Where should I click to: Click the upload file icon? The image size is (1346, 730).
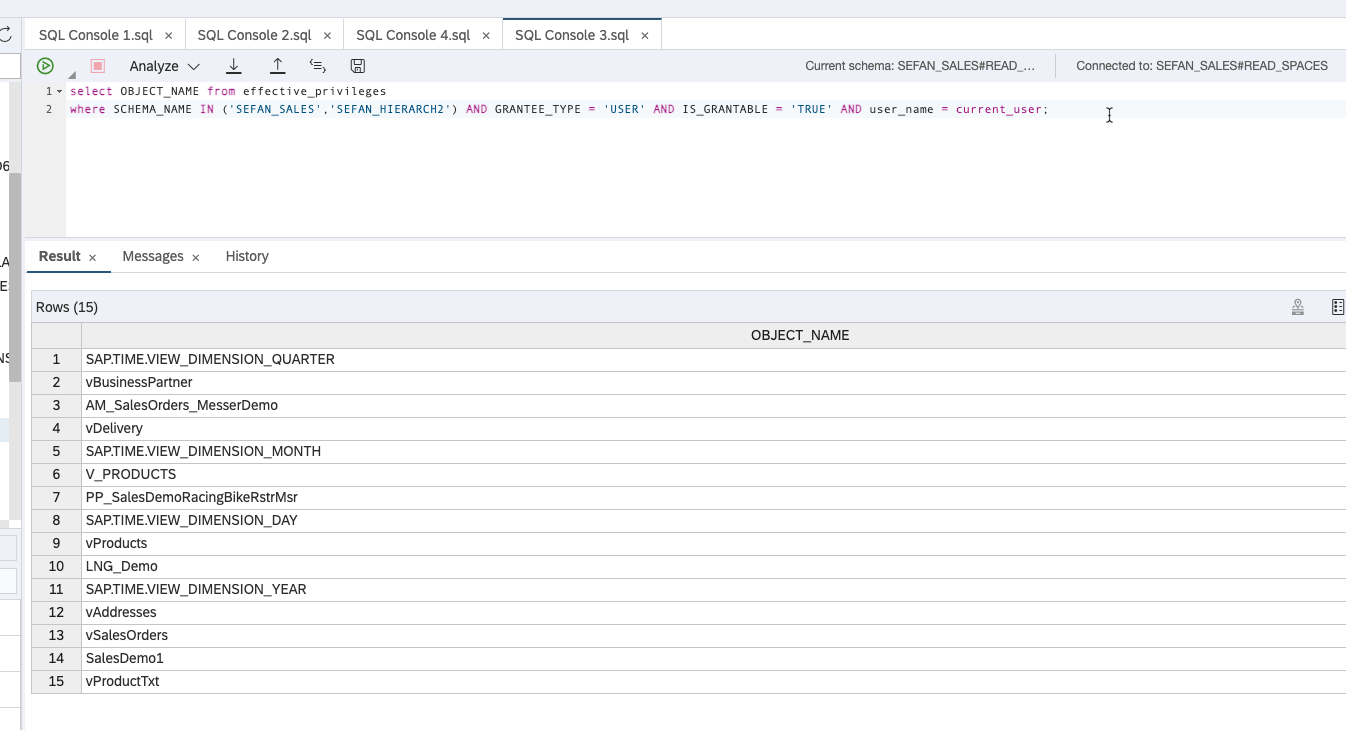276,65
